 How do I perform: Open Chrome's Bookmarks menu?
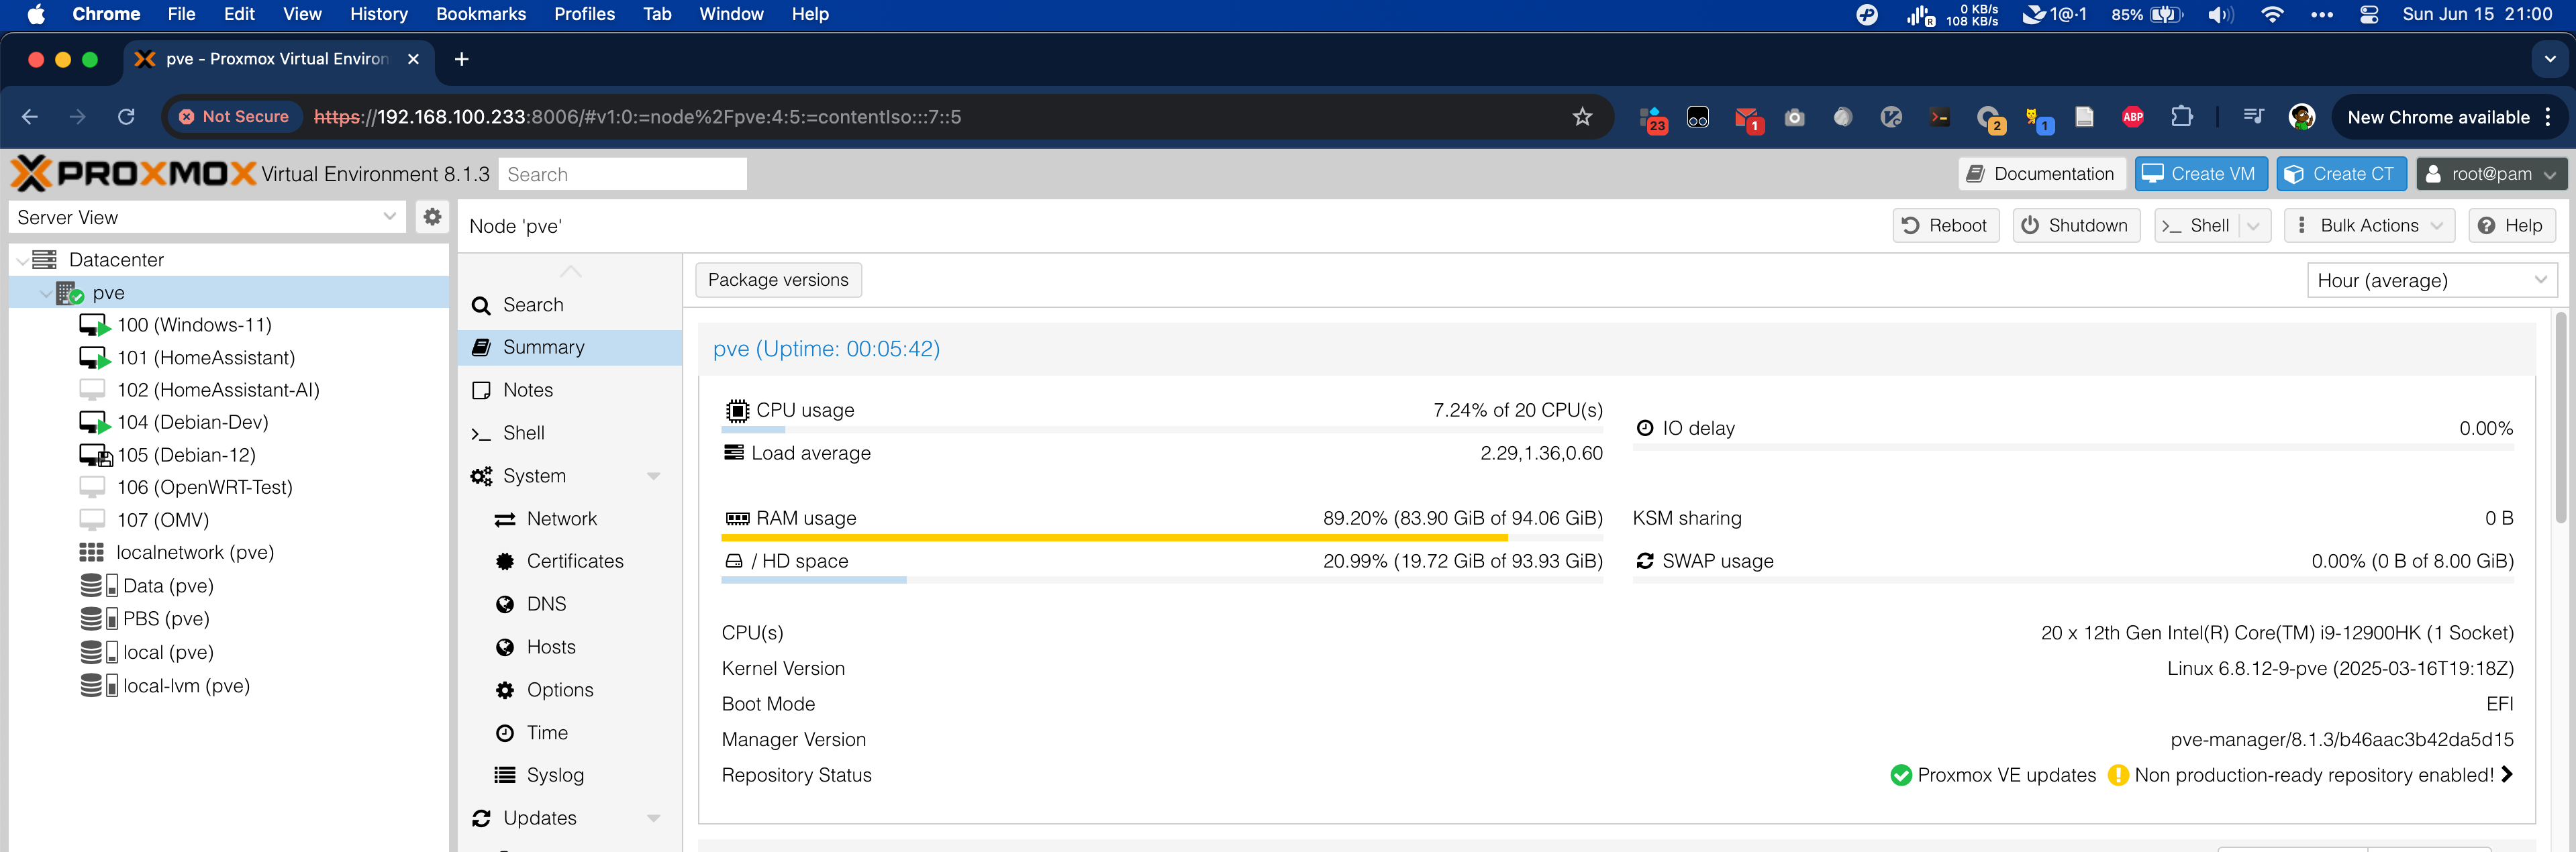coord(481,14)
